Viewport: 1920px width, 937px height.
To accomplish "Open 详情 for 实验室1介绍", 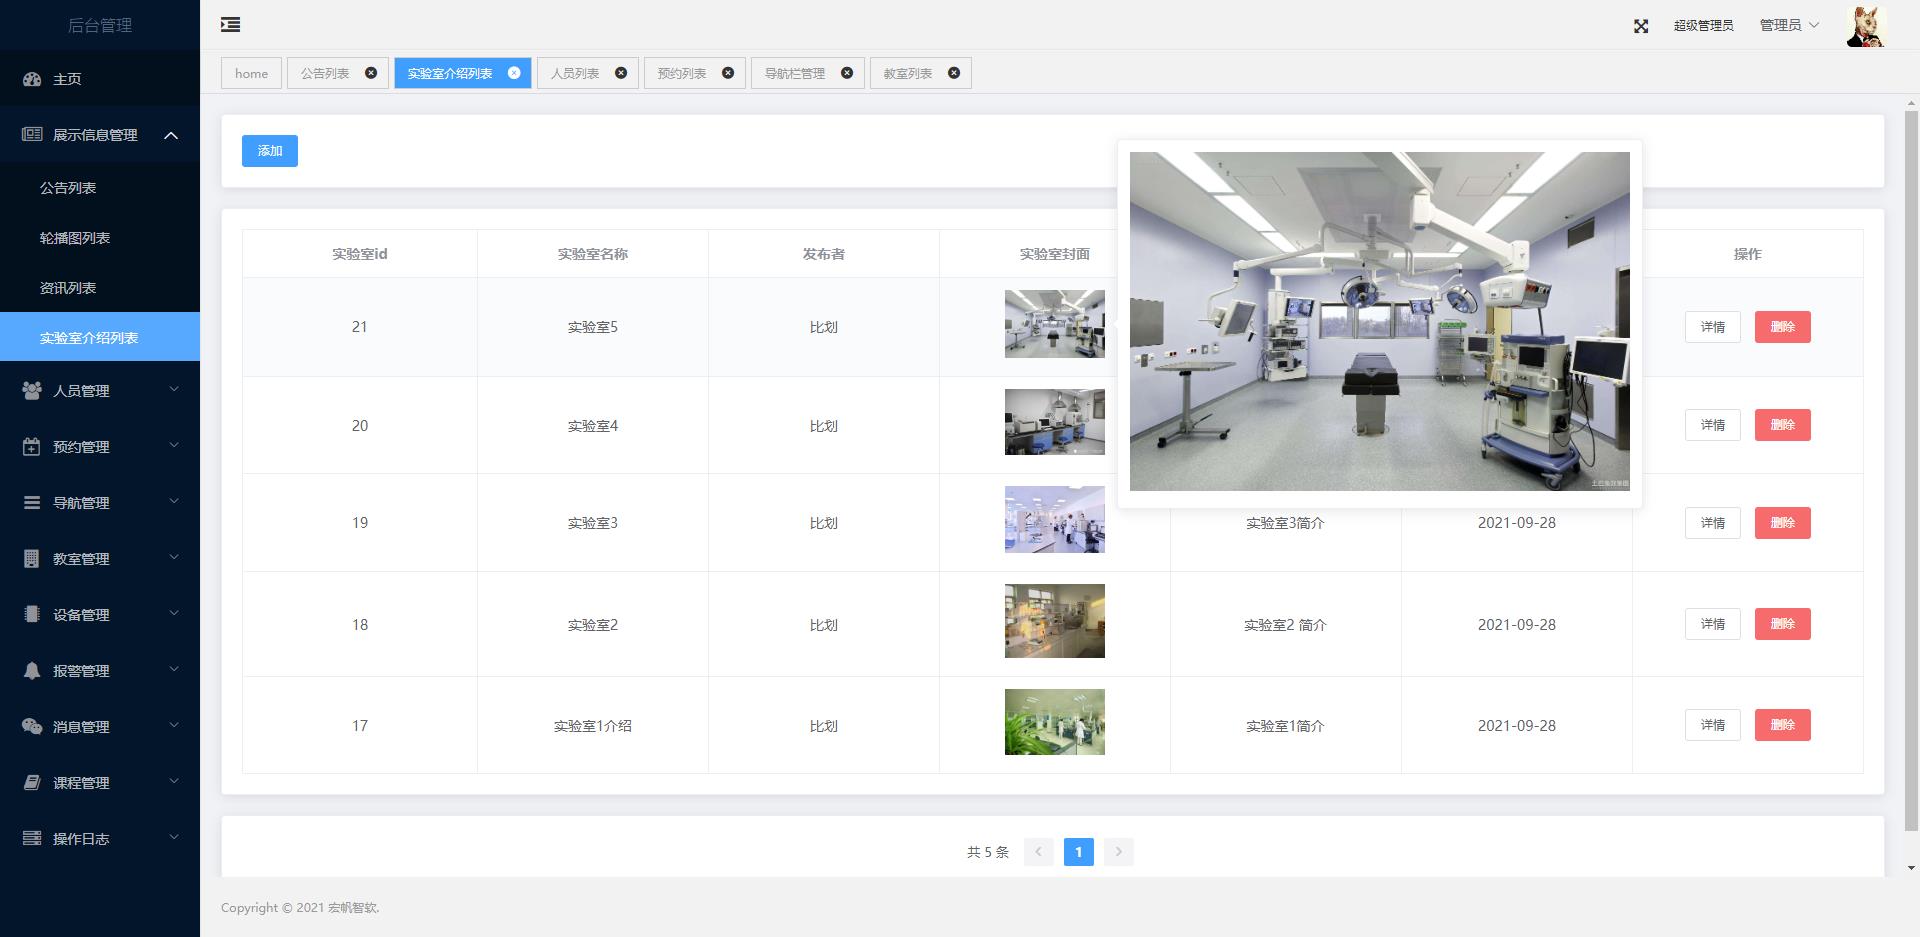I will (x=1713, y=725).
